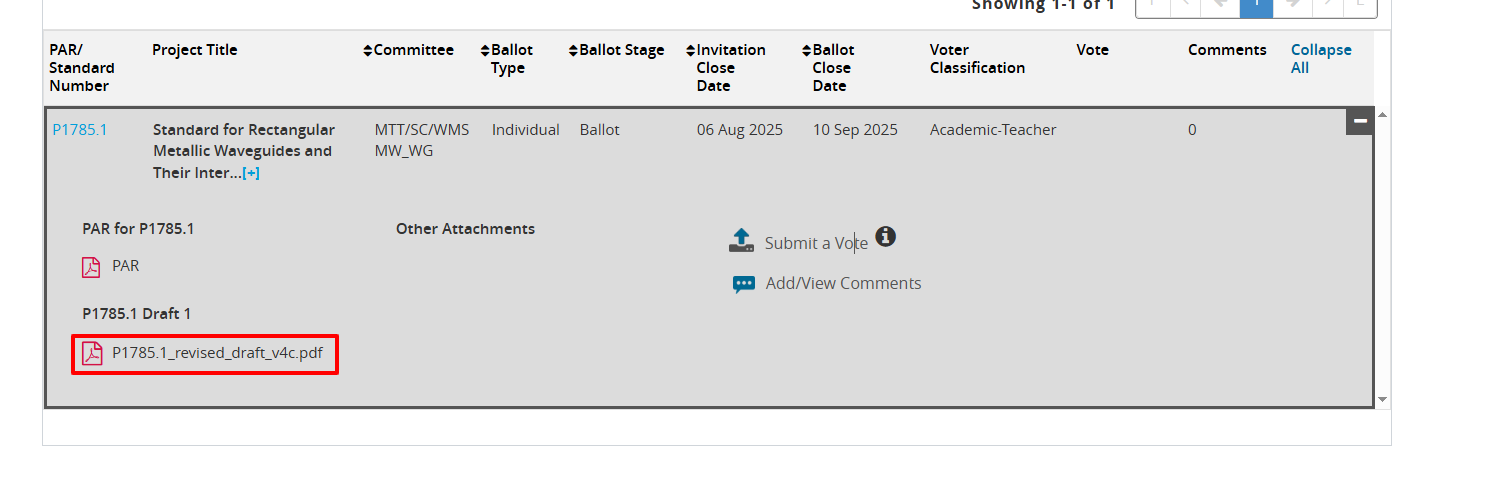This screenshot has width=1504, height=483.
Task: Click the PAR PDF file icon
Action: 91,267
